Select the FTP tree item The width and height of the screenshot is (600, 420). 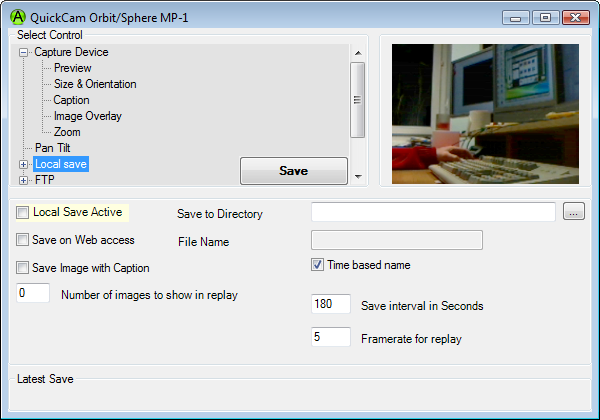(45, 180)
